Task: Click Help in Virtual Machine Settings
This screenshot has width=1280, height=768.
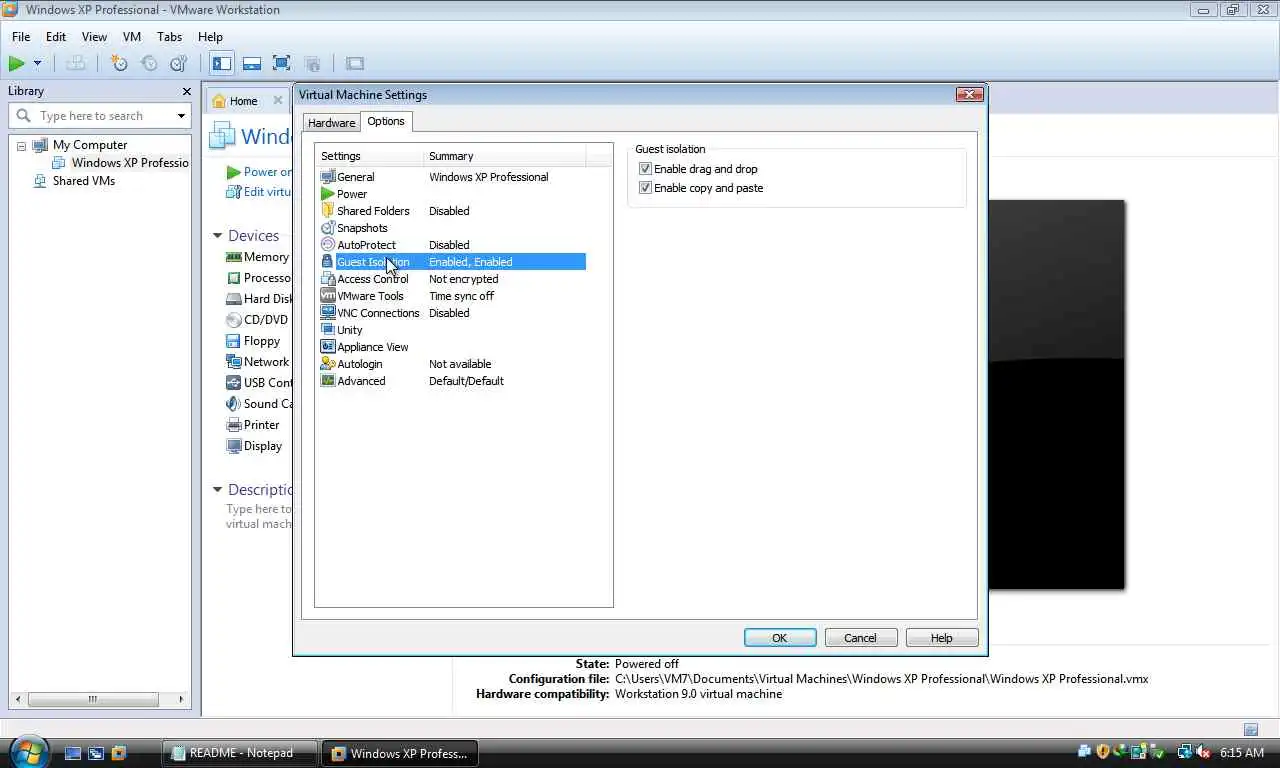Action: (941, 638)
